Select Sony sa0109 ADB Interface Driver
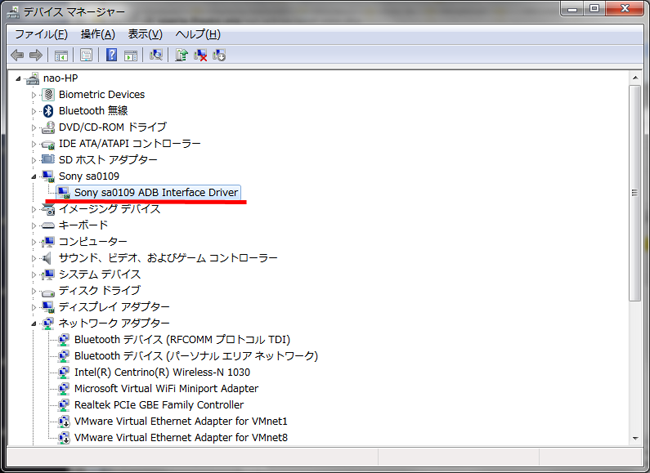The height and width of the screenshot is (473, 650). pyautogui.click(x=156, y=193)
